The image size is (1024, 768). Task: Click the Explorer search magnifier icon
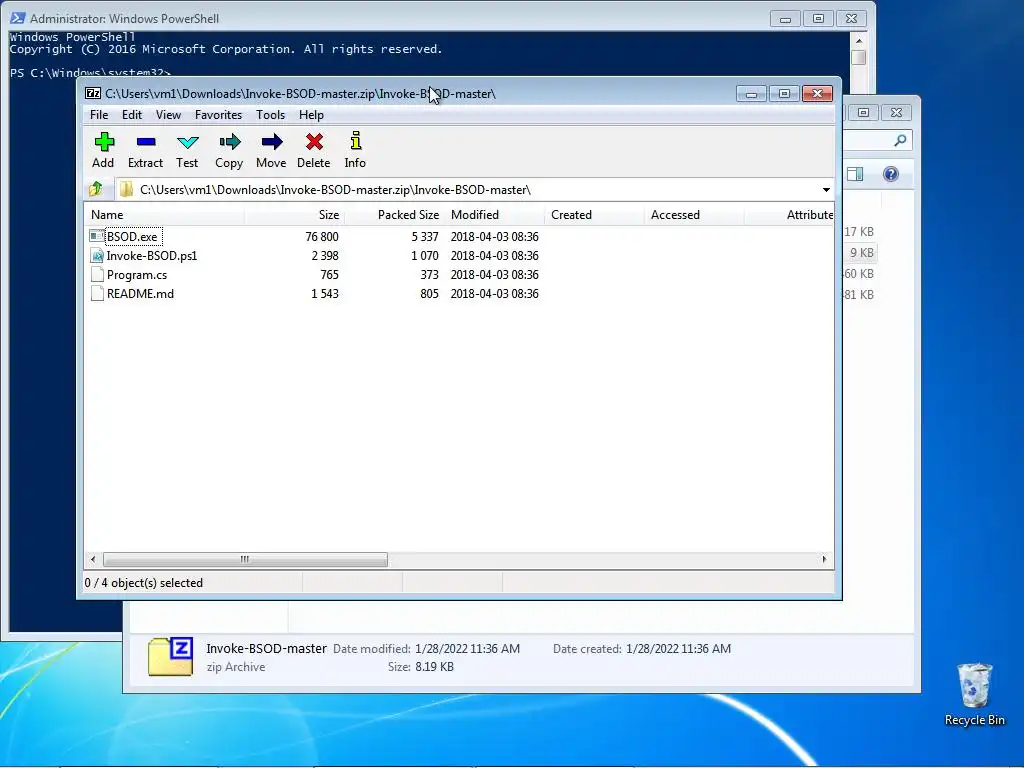point(900,140)
